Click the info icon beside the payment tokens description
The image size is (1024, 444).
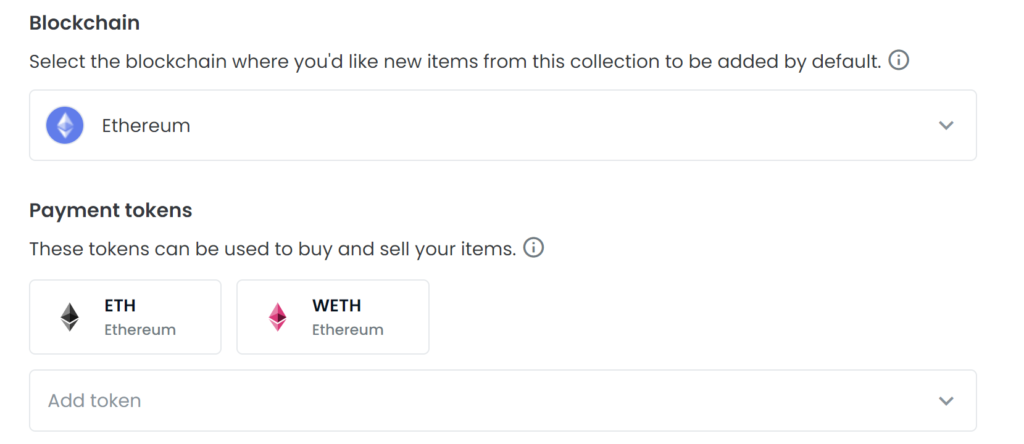(534, 248)
